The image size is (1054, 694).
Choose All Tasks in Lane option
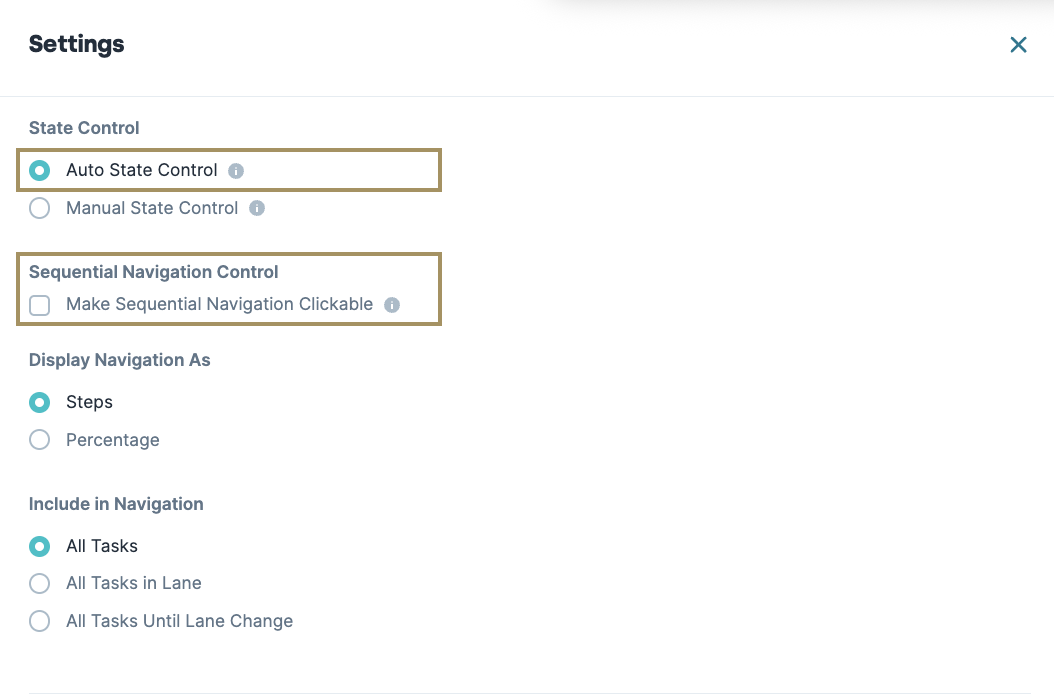(x=39, y=583)
